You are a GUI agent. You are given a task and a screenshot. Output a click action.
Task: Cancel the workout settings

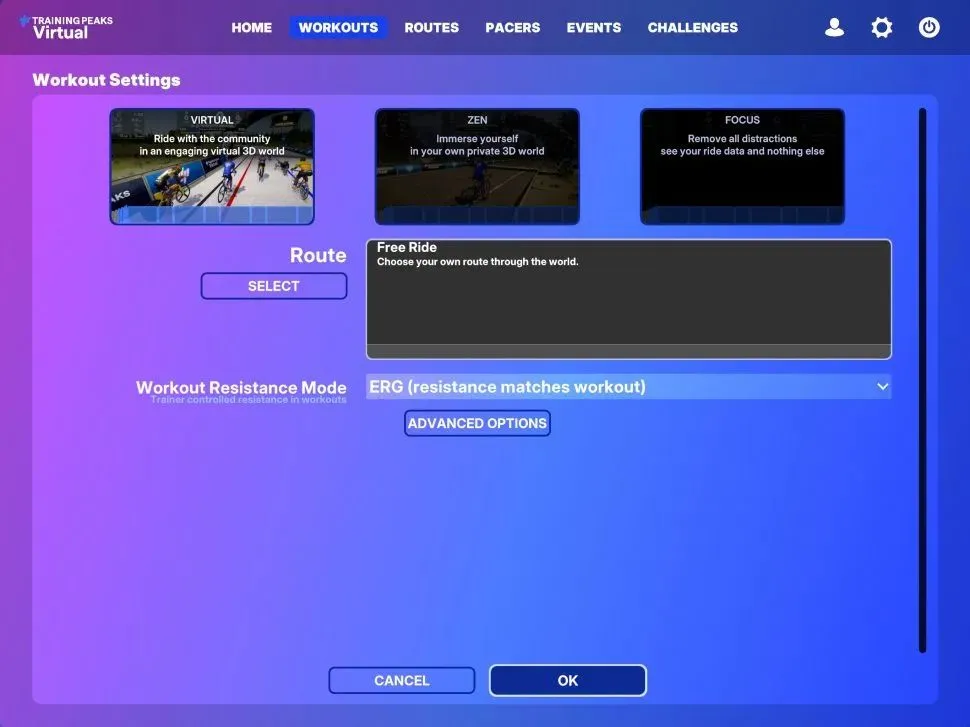point(401,681)
